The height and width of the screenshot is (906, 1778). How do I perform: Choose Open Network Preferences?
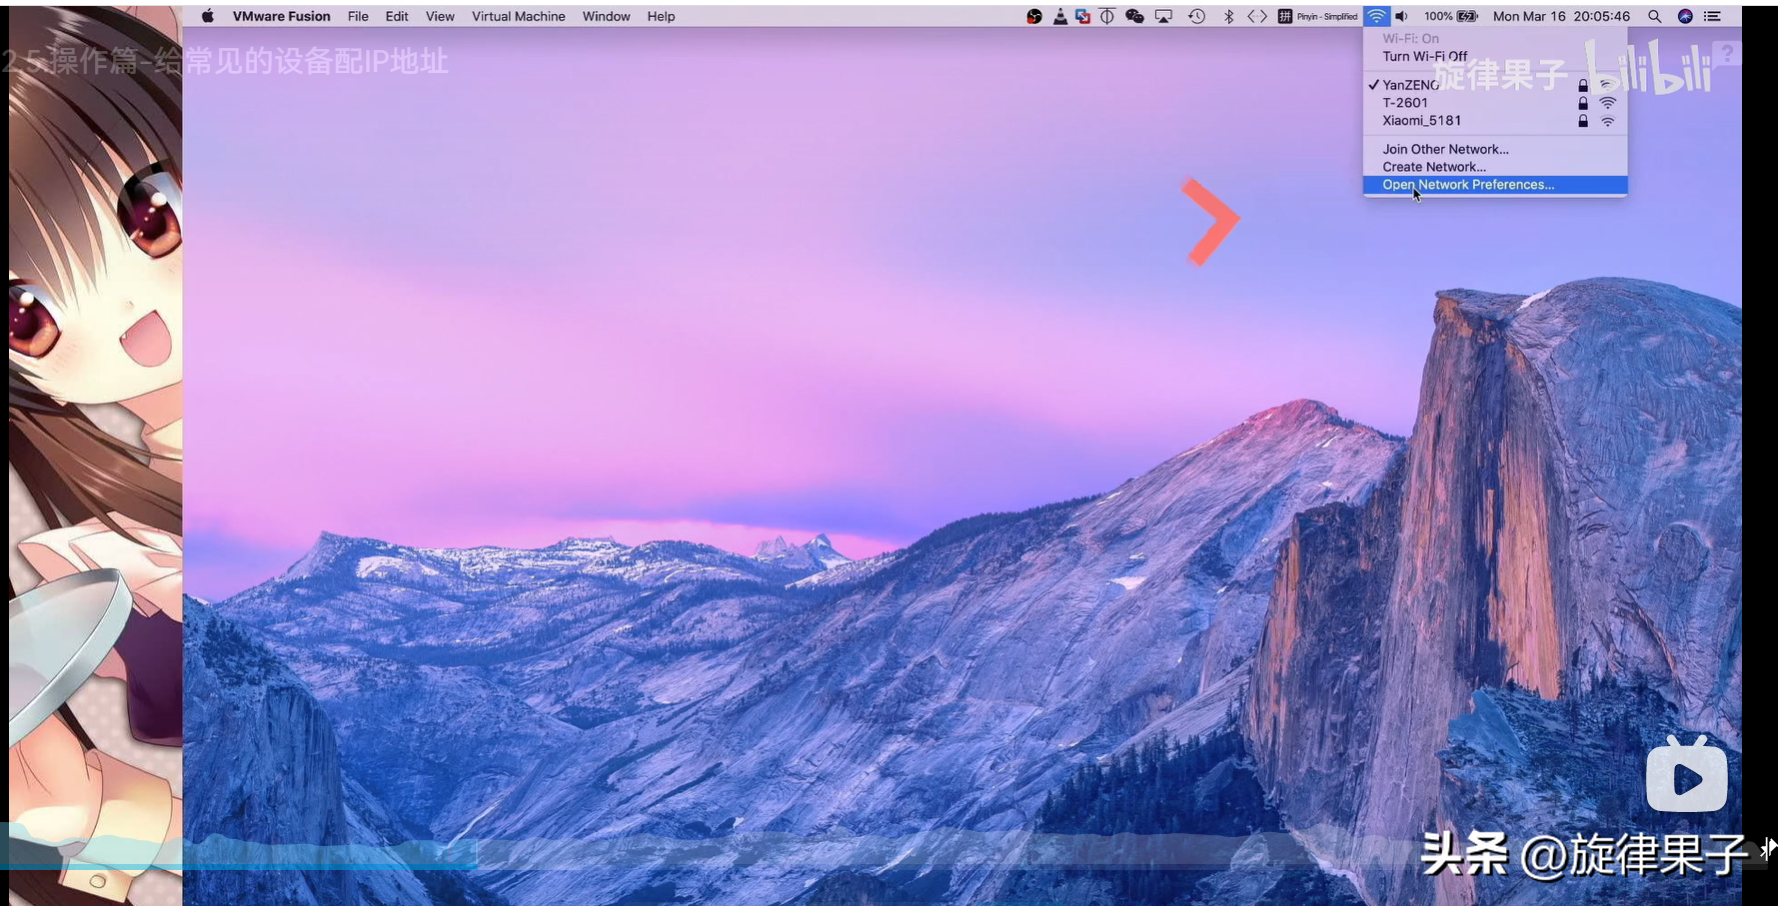pyautogui.click(x=1467, y=185)
